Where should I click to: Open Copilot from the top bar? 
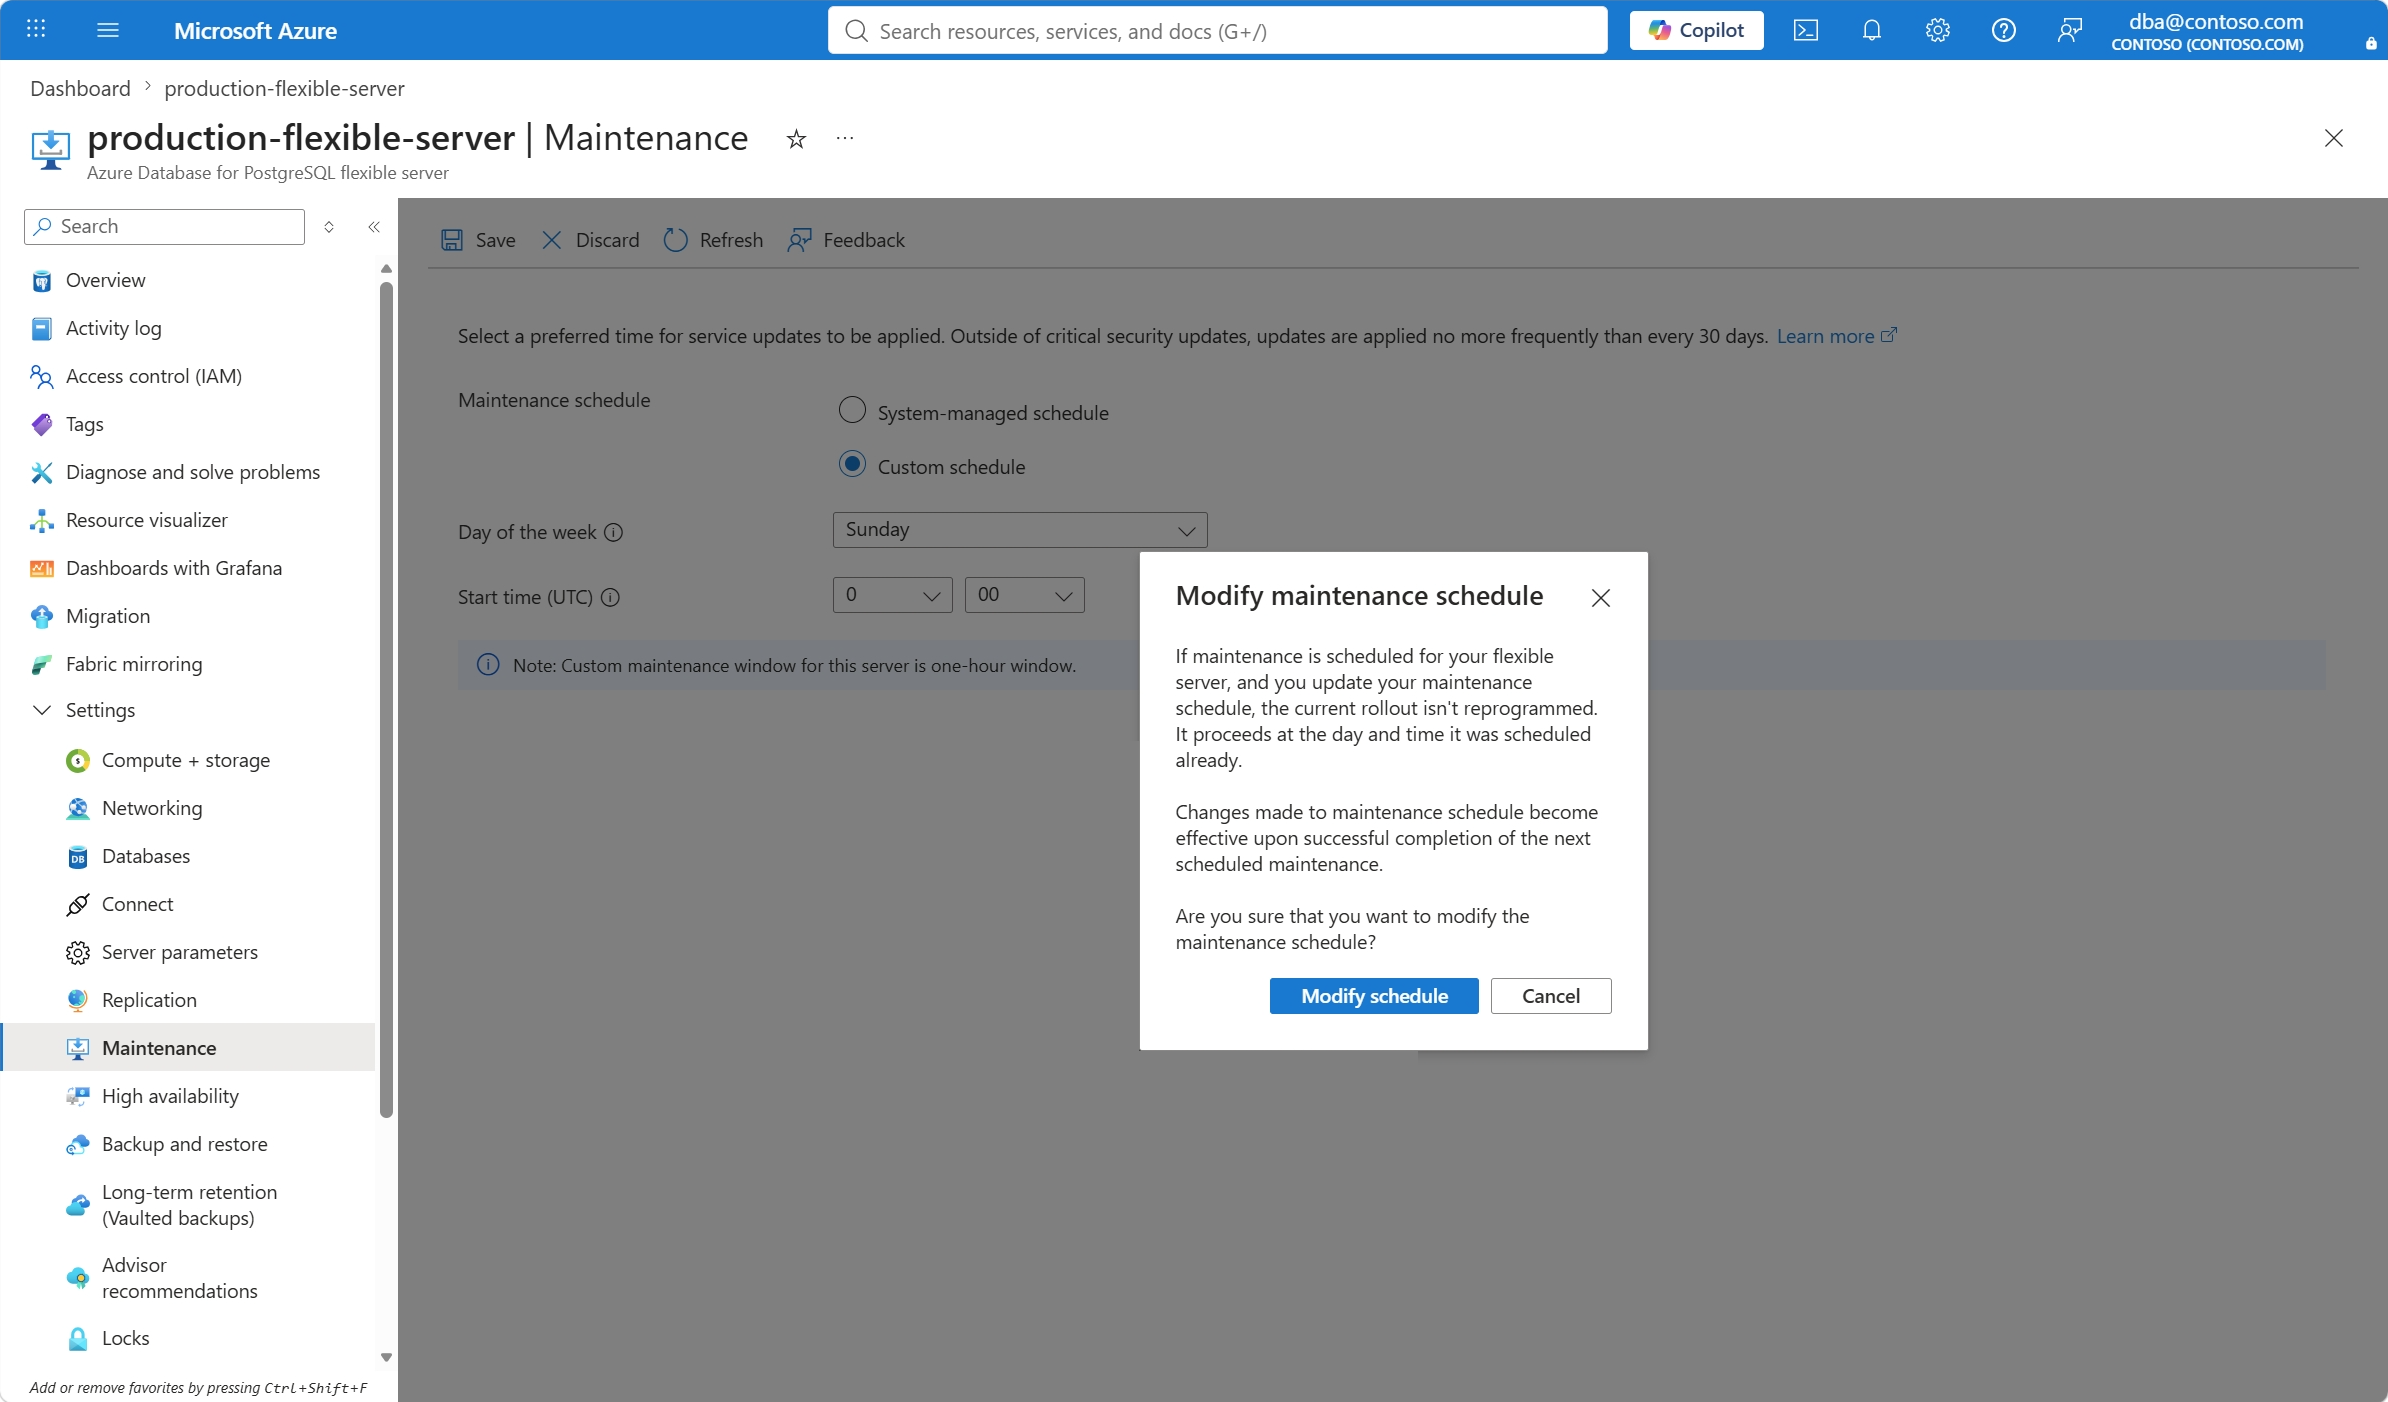tap(1696, 30)
